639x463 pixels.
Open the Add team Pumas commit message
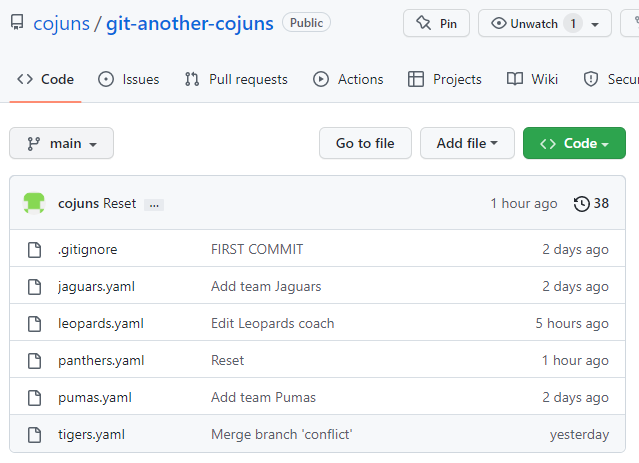tap(263, 397)
